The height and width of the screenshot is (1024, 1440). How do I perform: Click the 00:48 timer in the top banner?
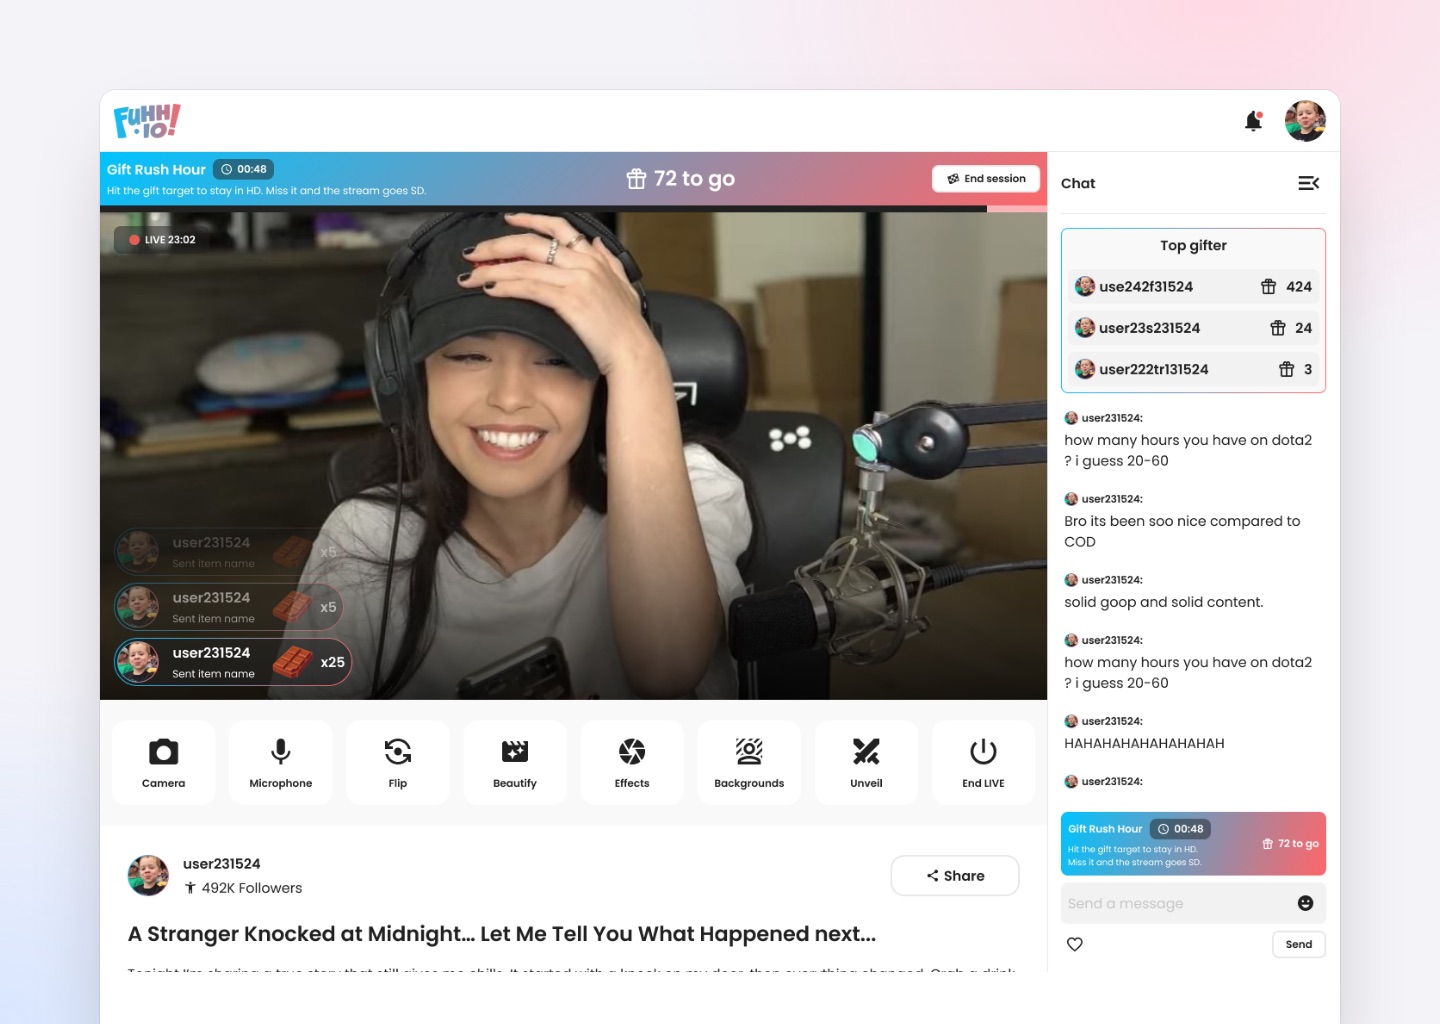[244, 170]
